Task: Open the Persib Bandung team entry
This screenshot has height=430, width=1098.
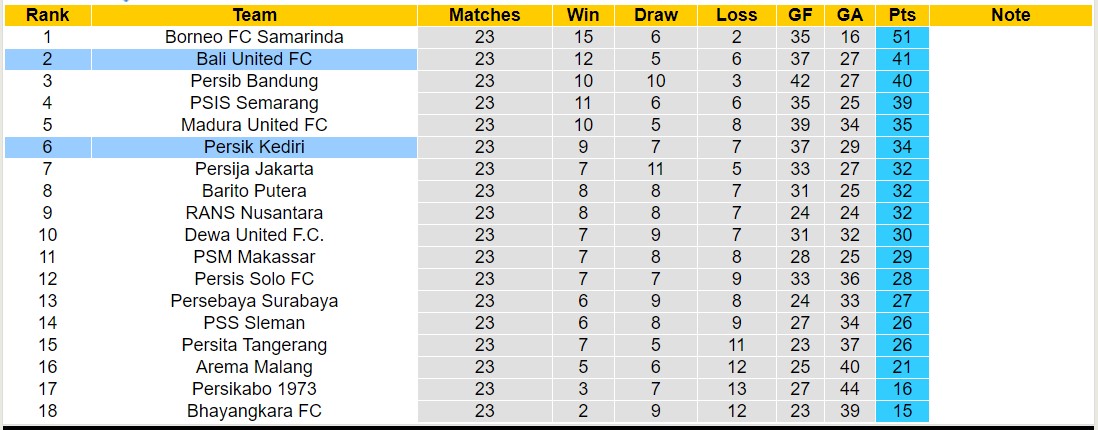Action: pos(254,81)
